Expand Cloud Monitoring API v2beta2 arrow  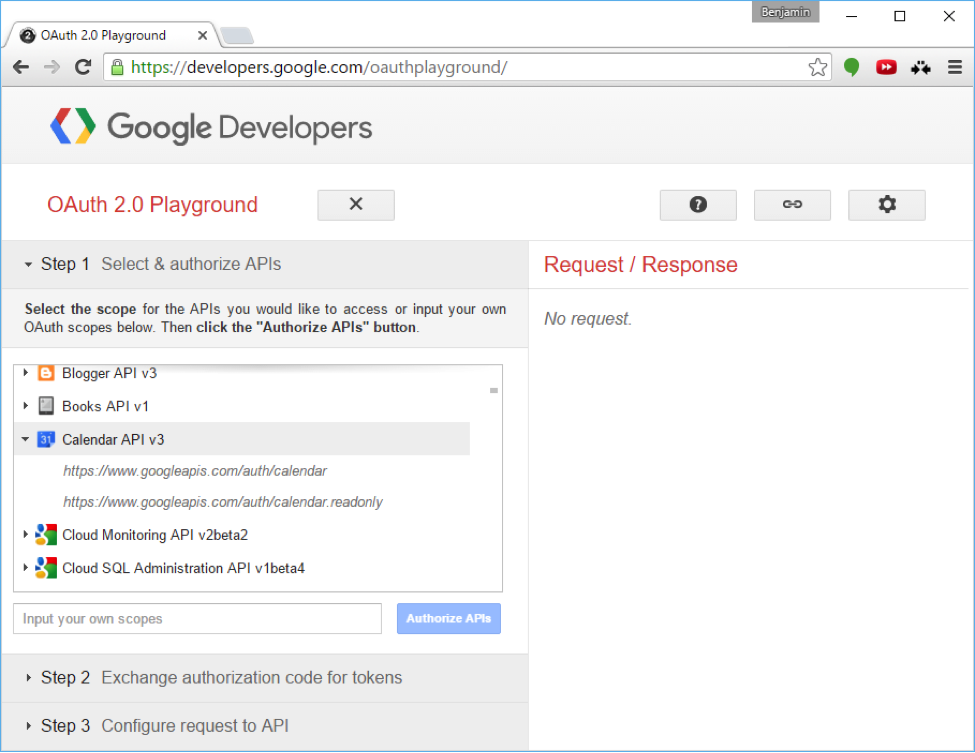tap(25, 534)
